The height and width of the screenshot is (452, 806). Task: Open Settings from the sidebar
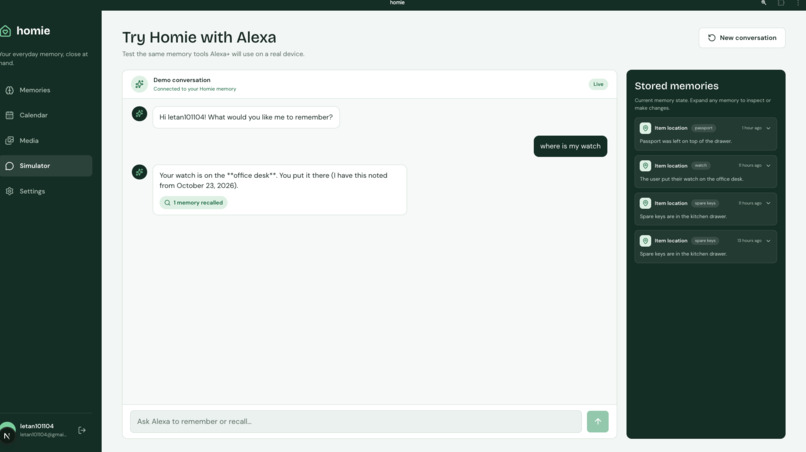(46, 191)
